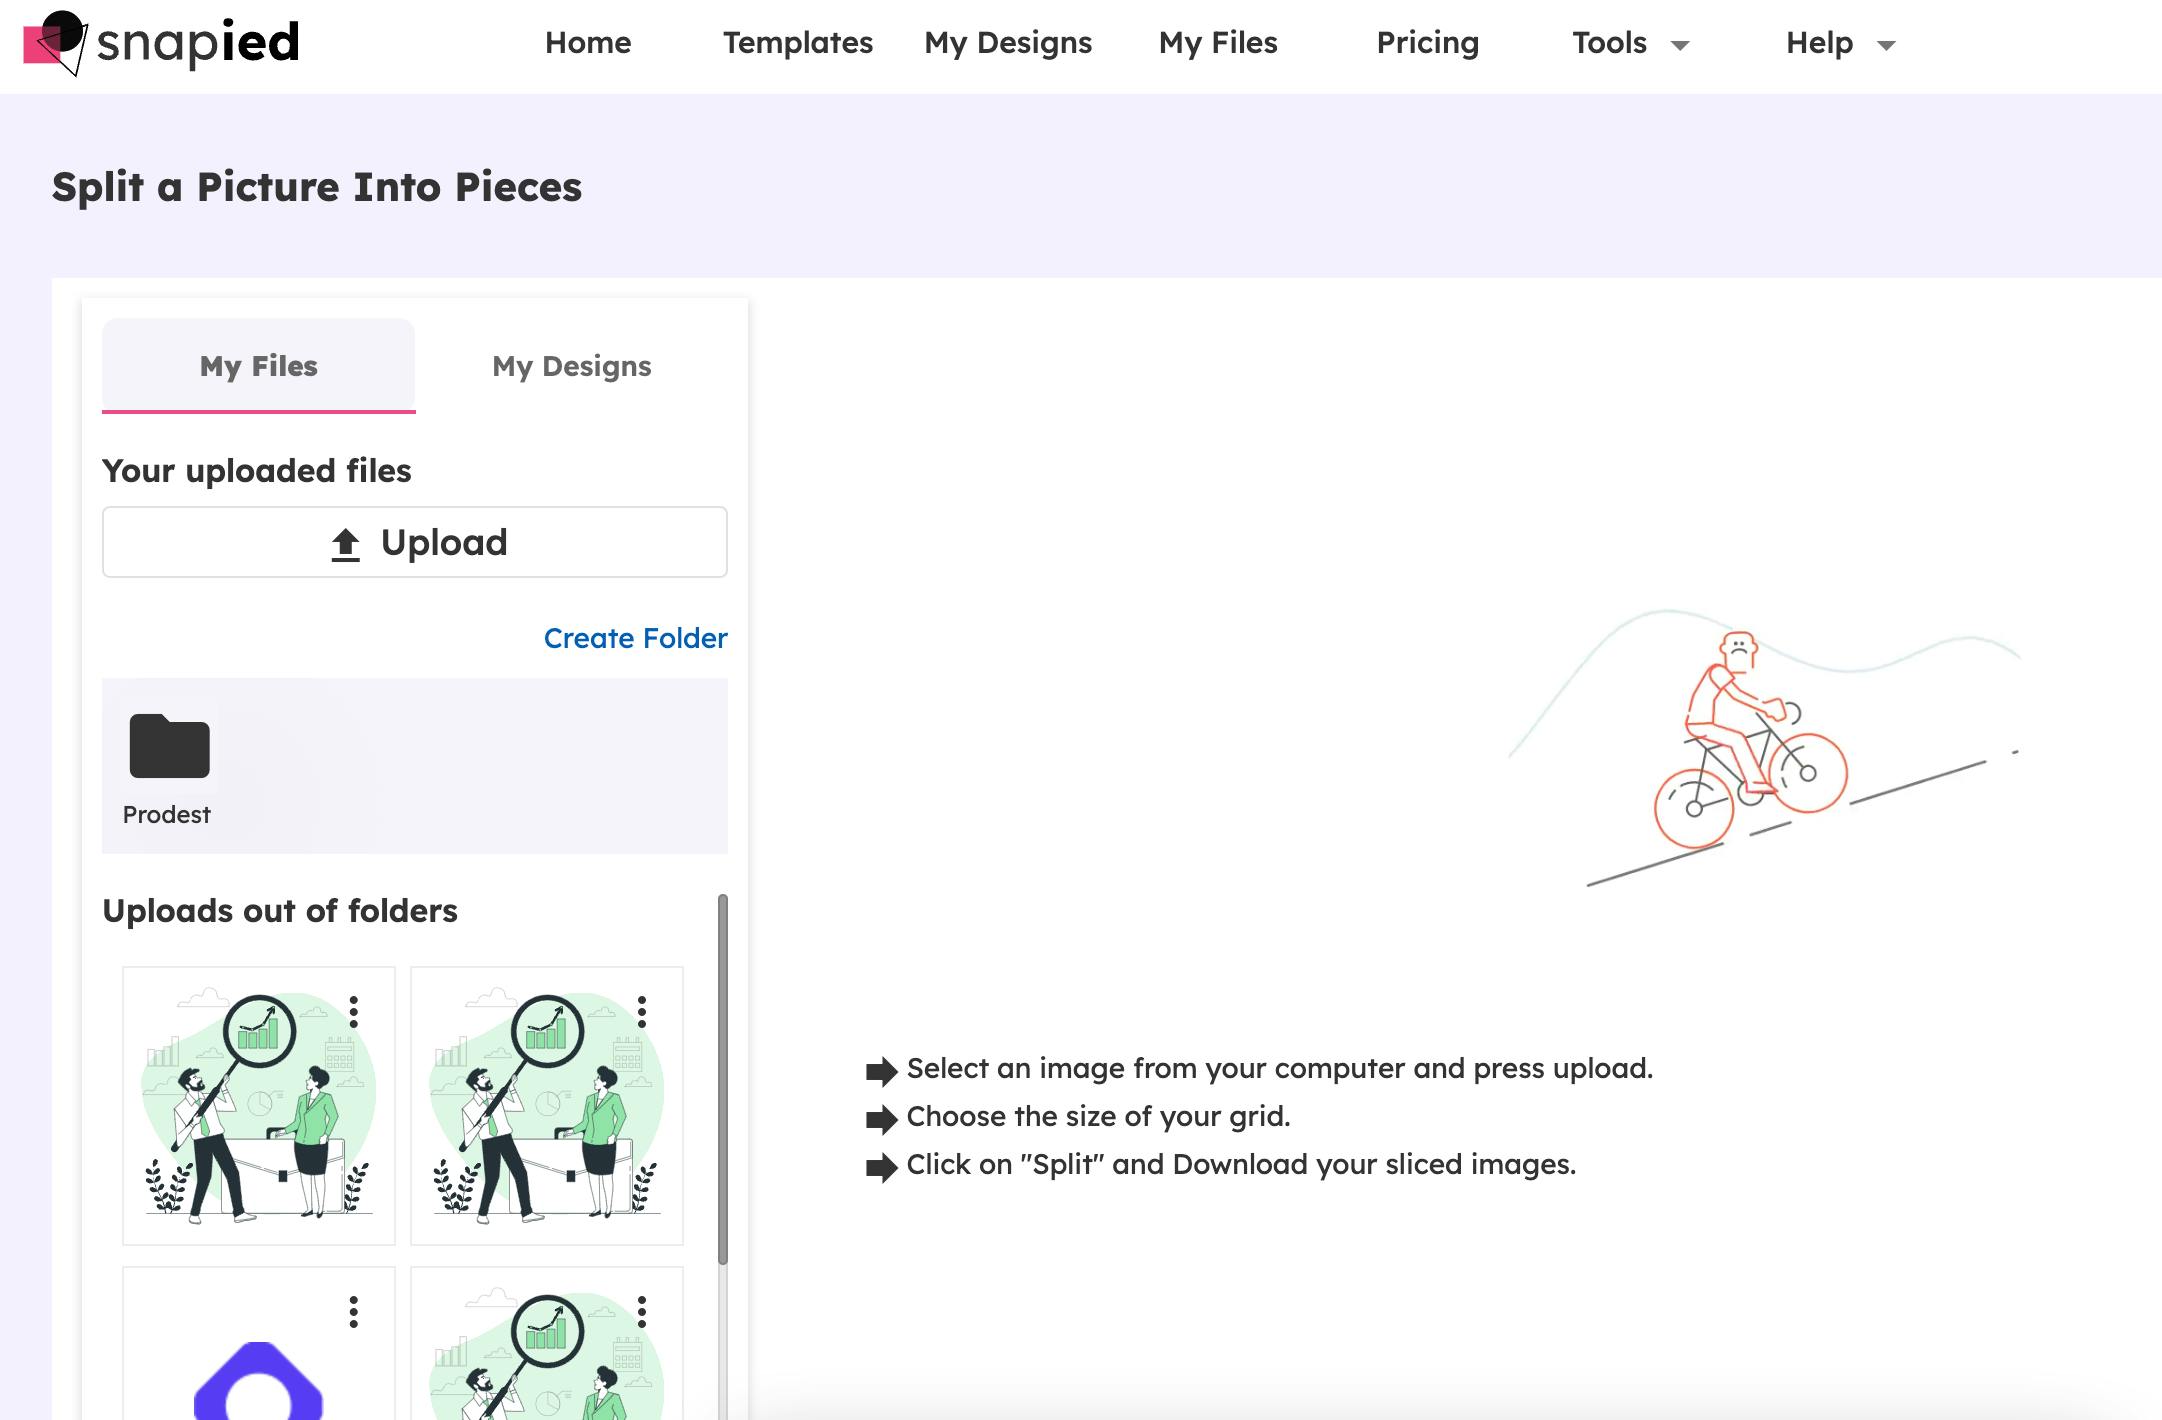Open the Pricing page
Viewport: 2162px width, 1420px height.
tap(1428, 43)
